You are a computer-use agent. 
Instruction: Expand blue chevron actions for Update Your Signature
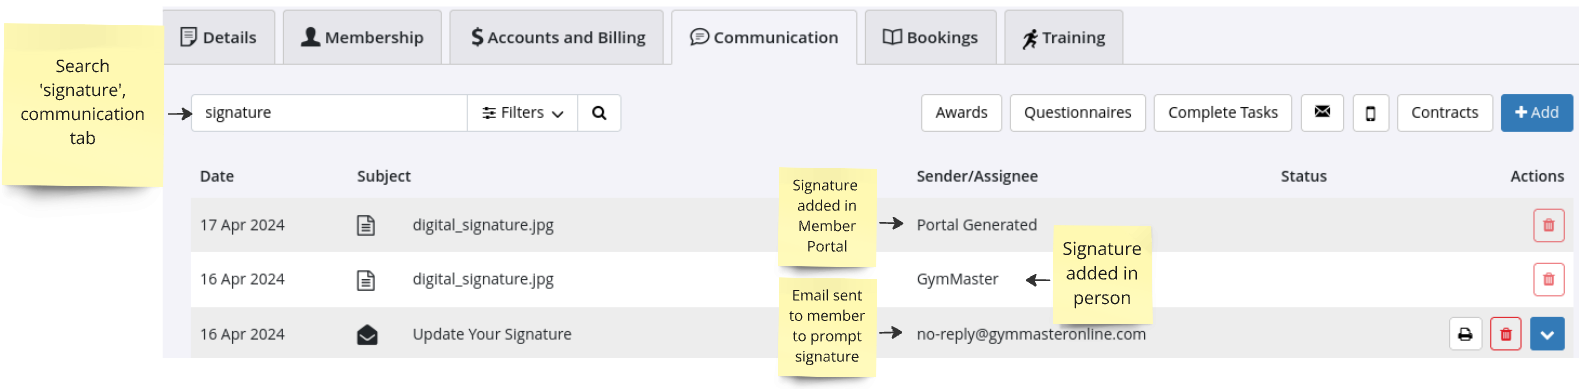[x=1547, y=334]
